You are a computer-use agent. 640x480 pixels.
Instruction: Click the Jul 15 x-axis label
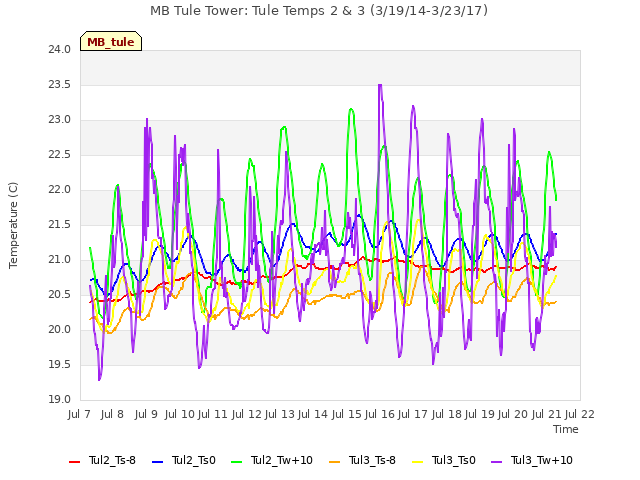pos(347,415)
